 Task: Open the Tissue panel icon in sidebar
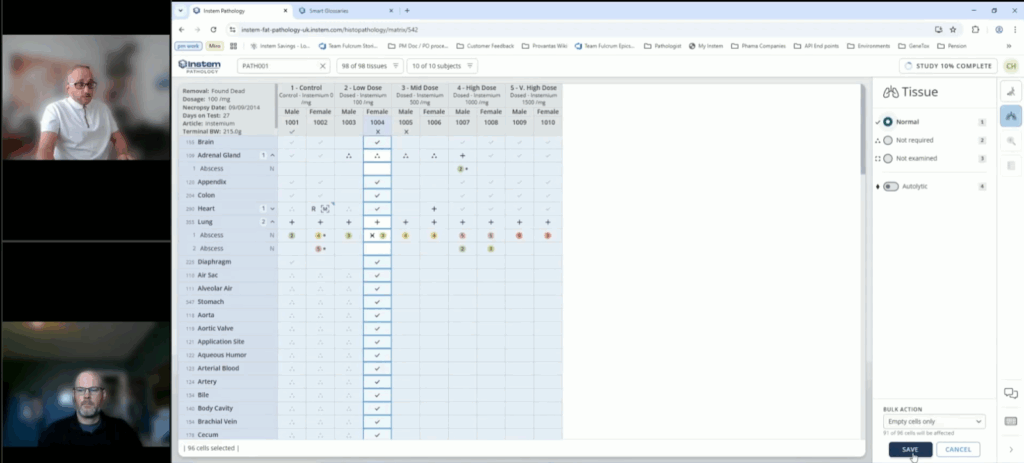(x=1010, y=116)
